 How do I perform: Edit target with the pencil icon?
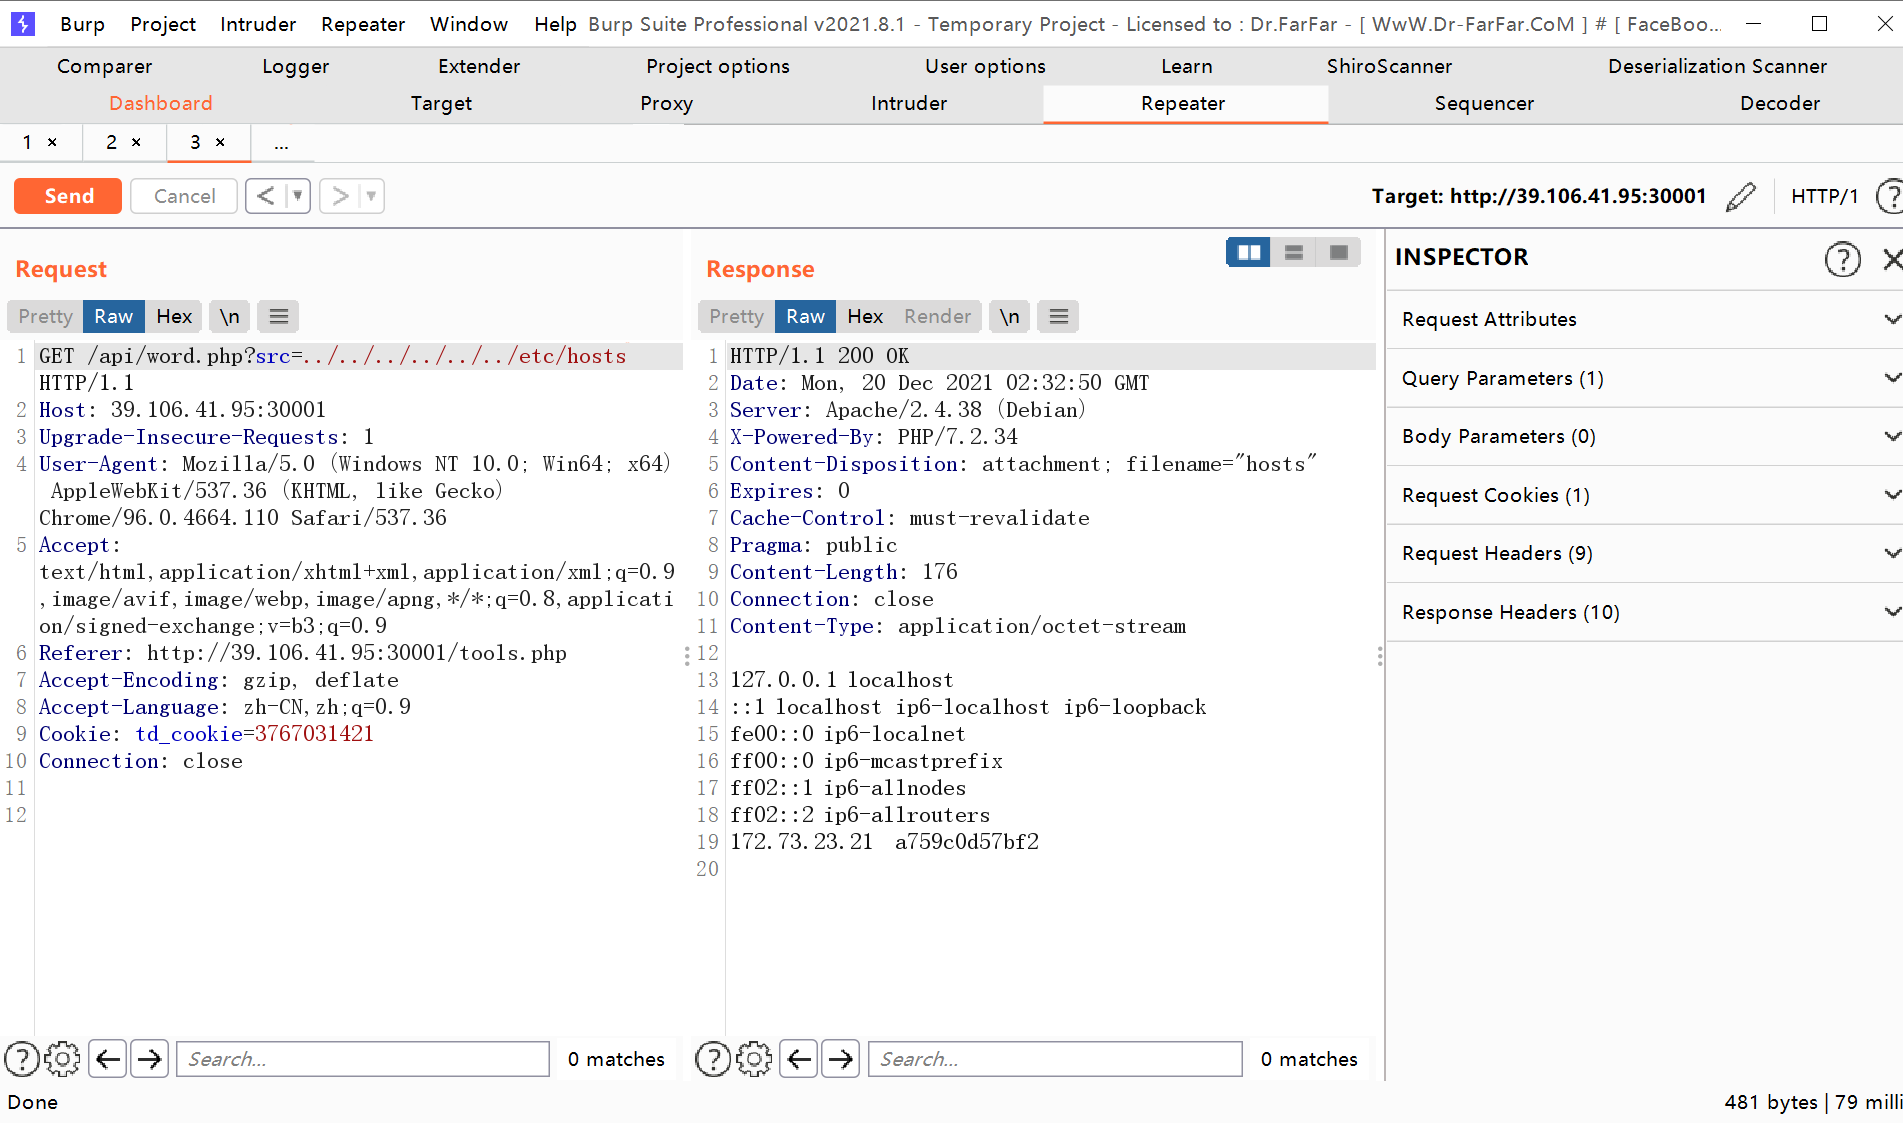1741,196
